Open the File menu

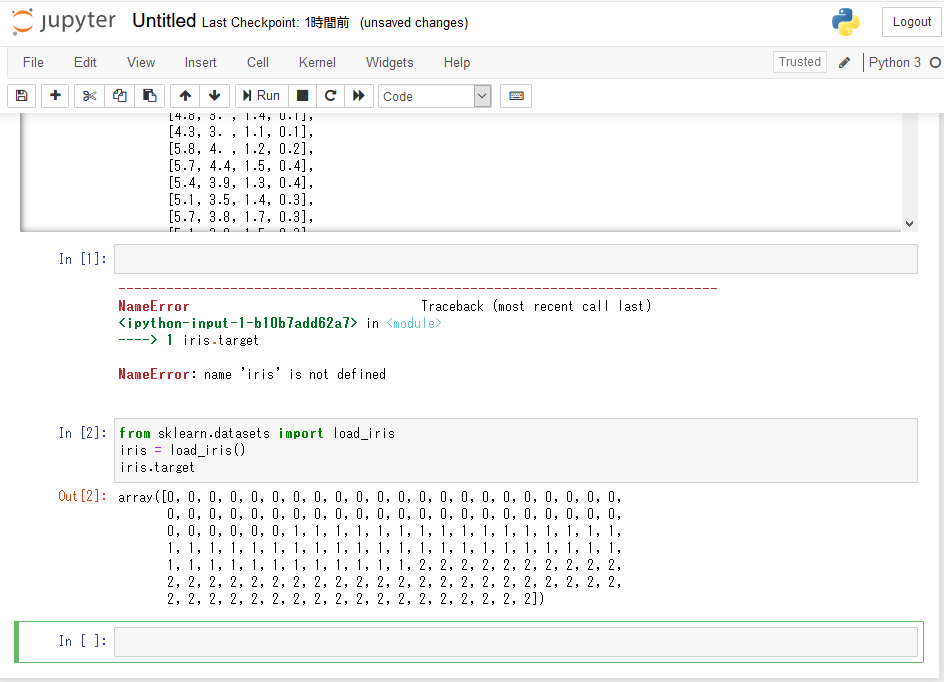pos(33,63)
